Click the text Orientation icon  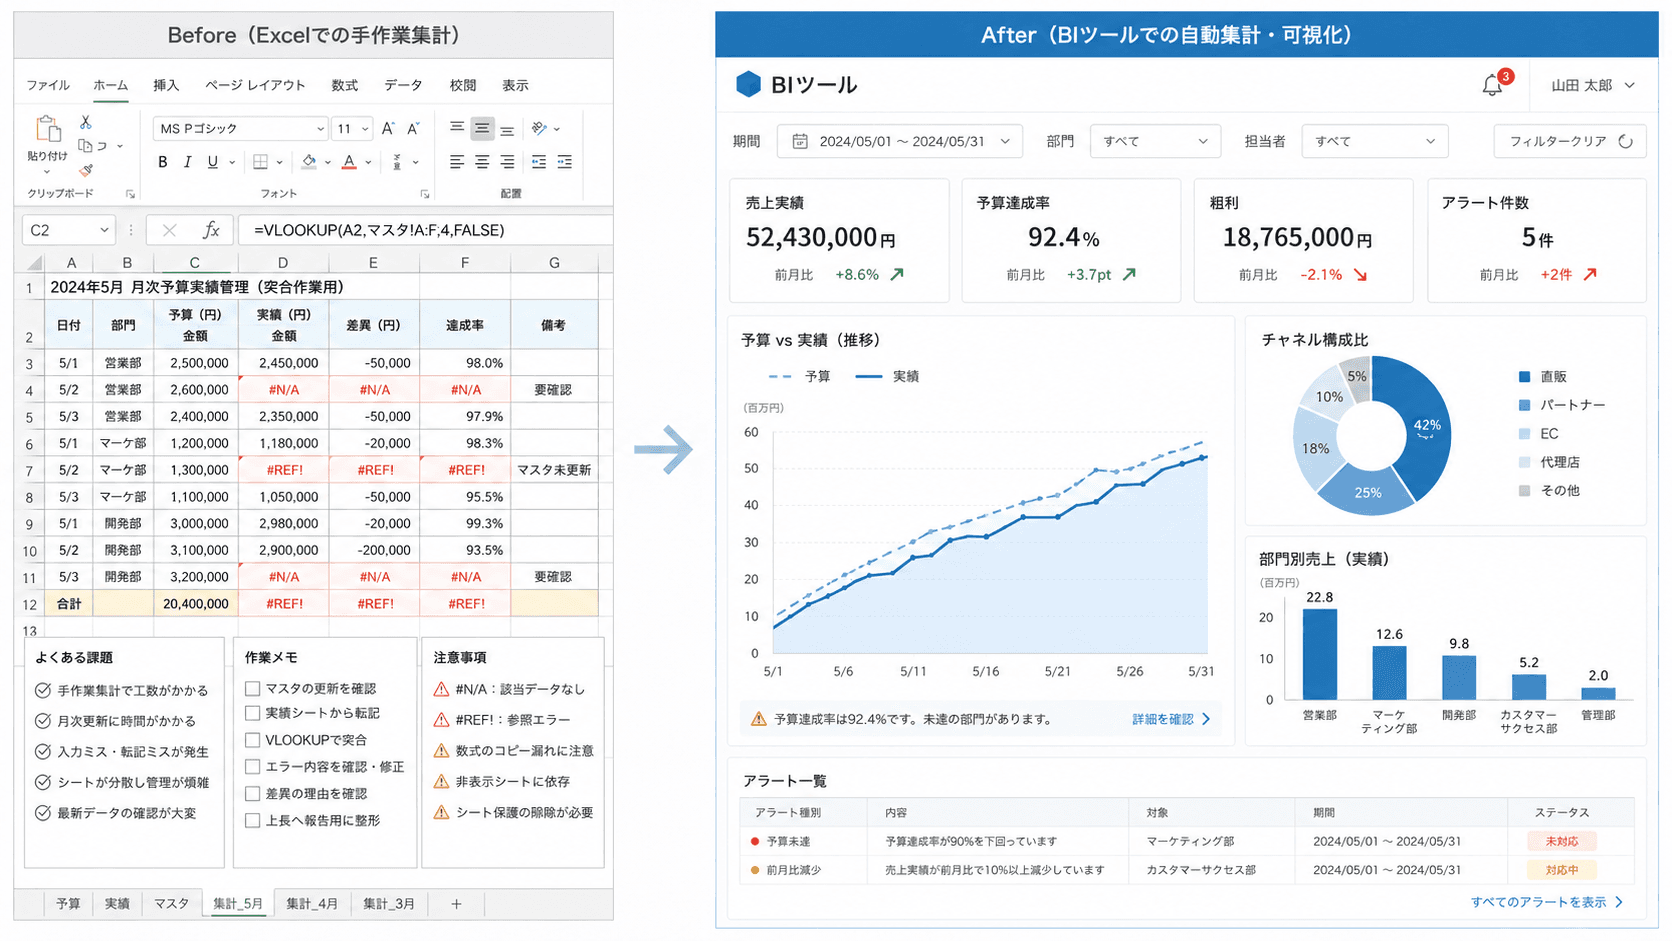click(x=540, y=128)
